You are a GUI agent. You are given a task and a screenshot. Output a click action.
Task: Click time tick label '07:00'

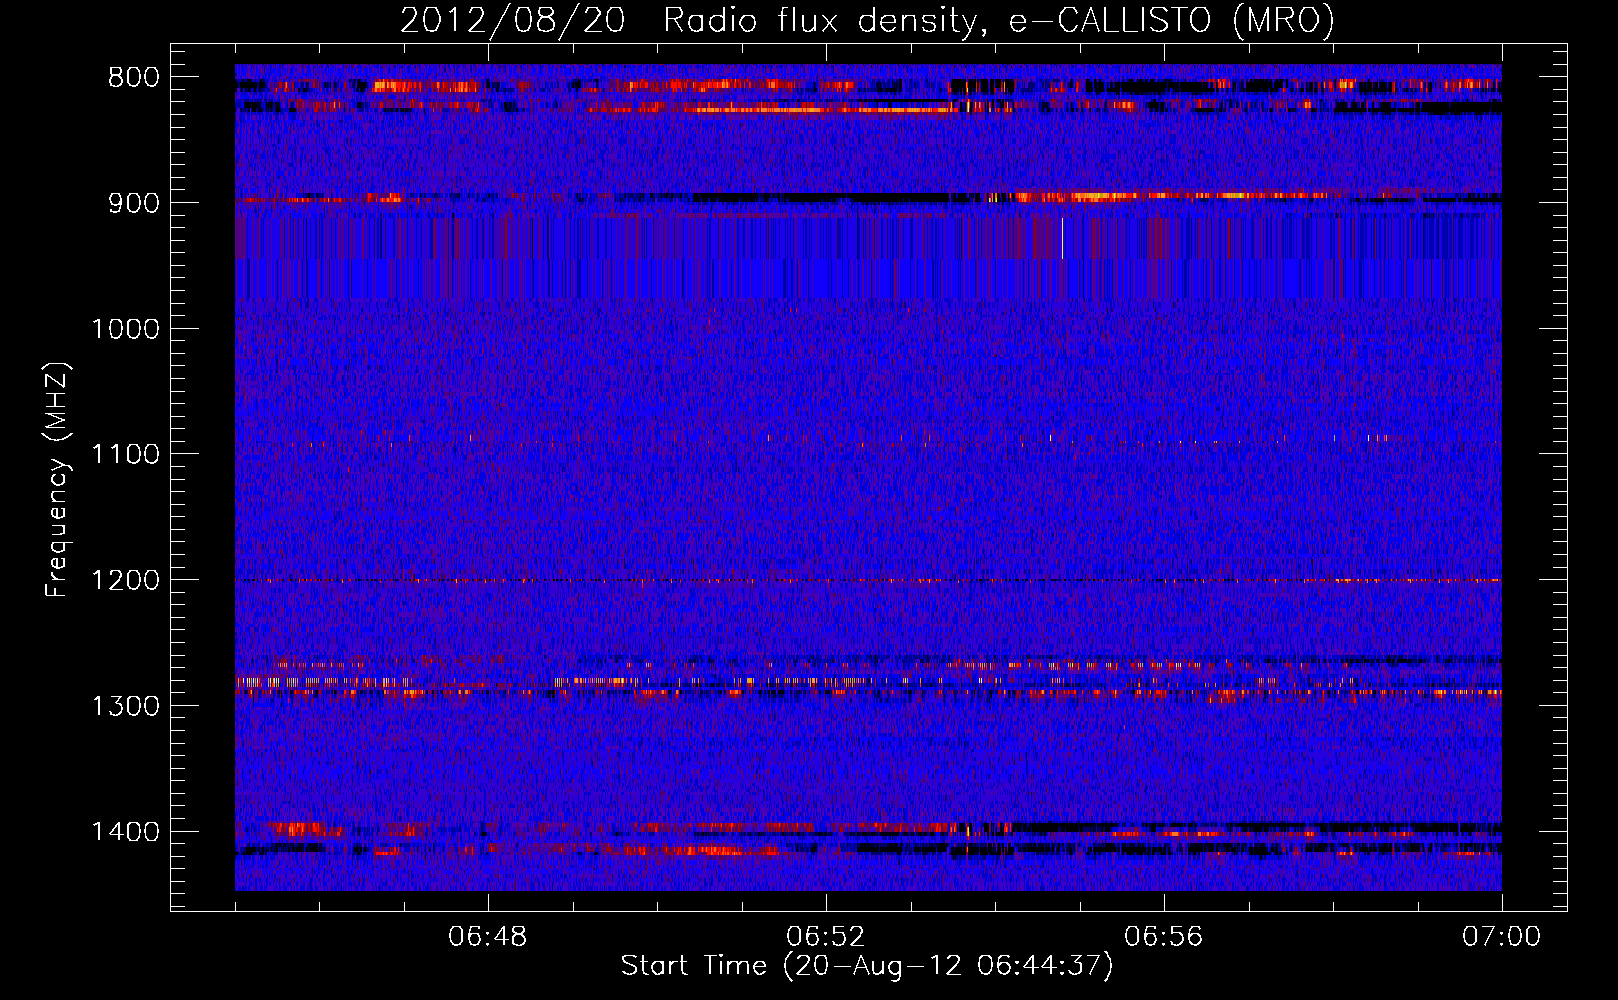tap(1501, 937)
